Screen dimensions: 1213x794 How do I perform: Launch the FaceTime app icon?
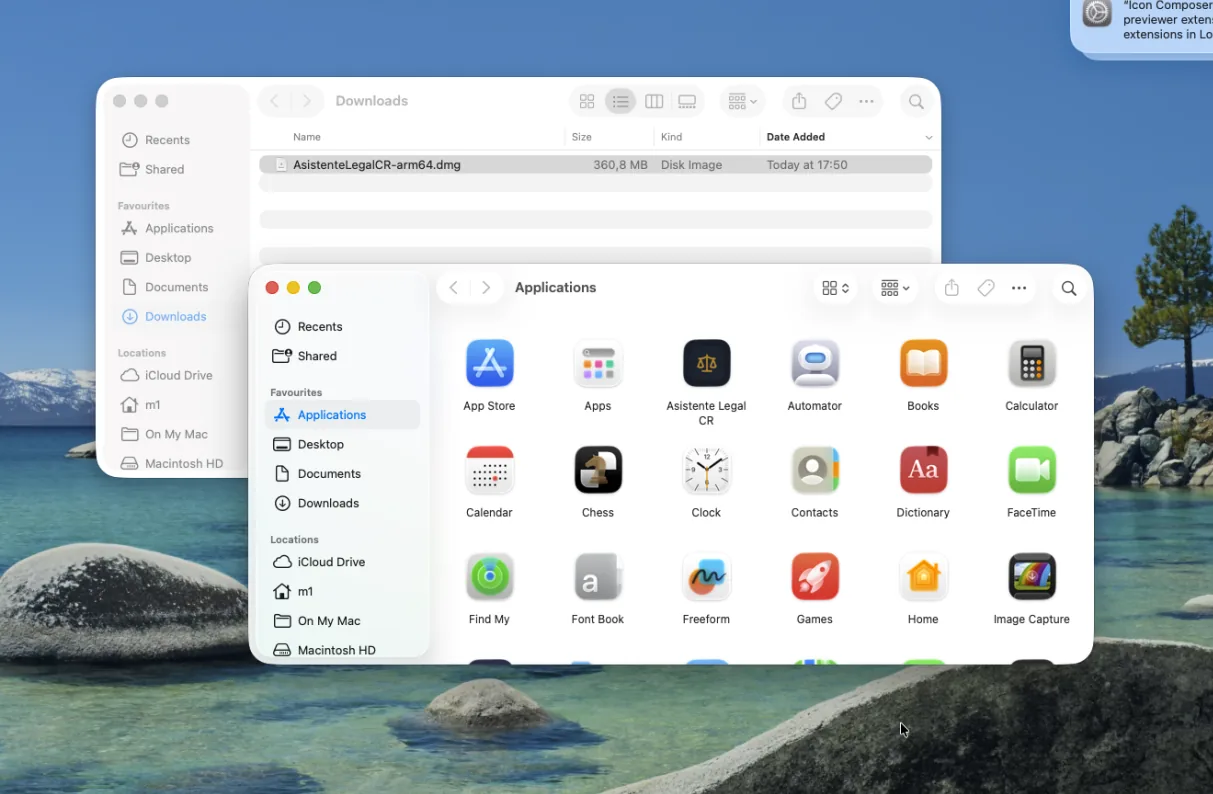(1031, 470)
